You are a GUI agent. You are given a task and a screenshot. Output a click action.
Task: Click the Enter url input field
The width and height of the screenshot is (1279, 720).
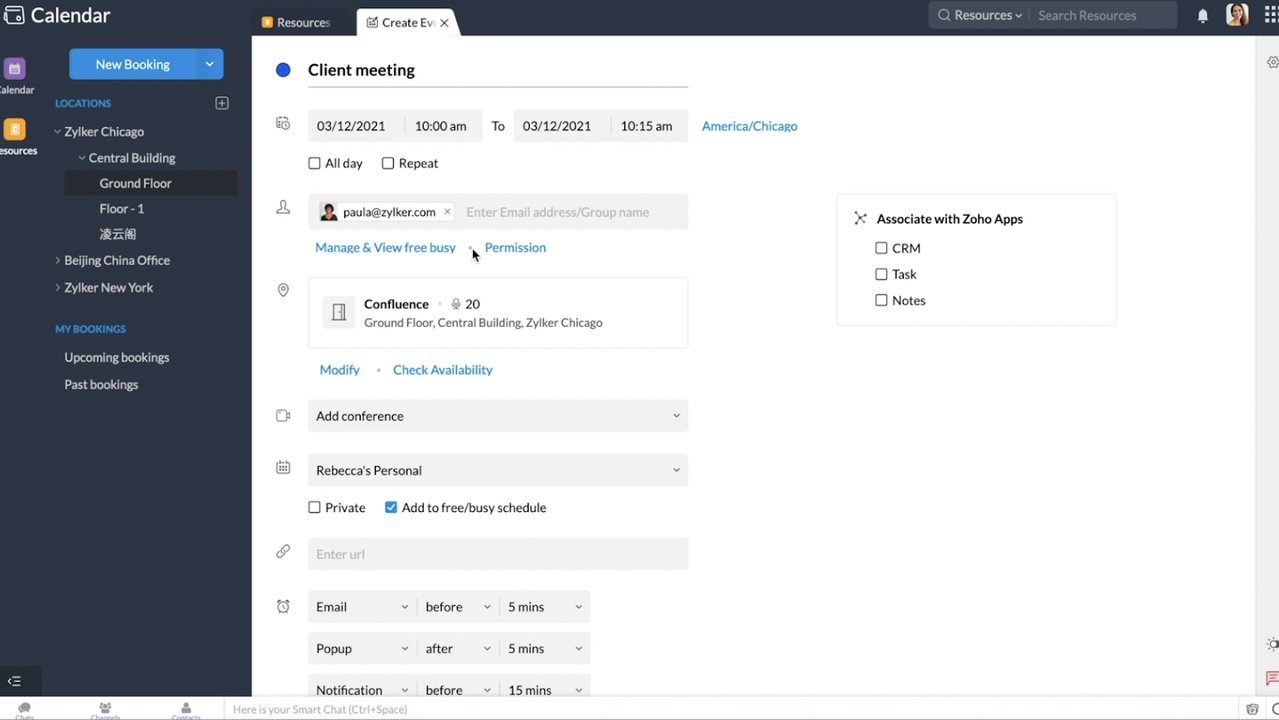(x=497, y=554)
